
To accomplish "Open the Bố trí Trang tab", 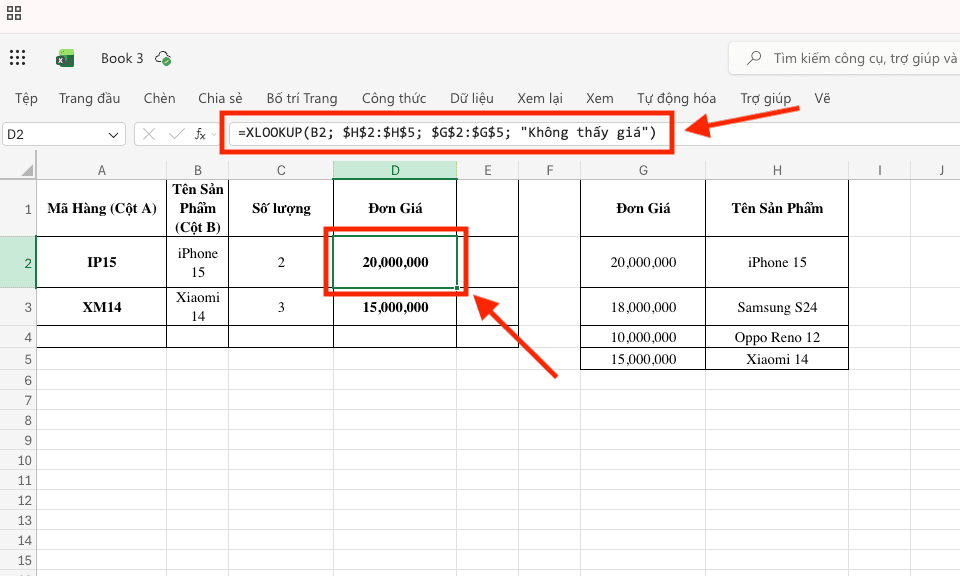I will (x=302, y=99).
